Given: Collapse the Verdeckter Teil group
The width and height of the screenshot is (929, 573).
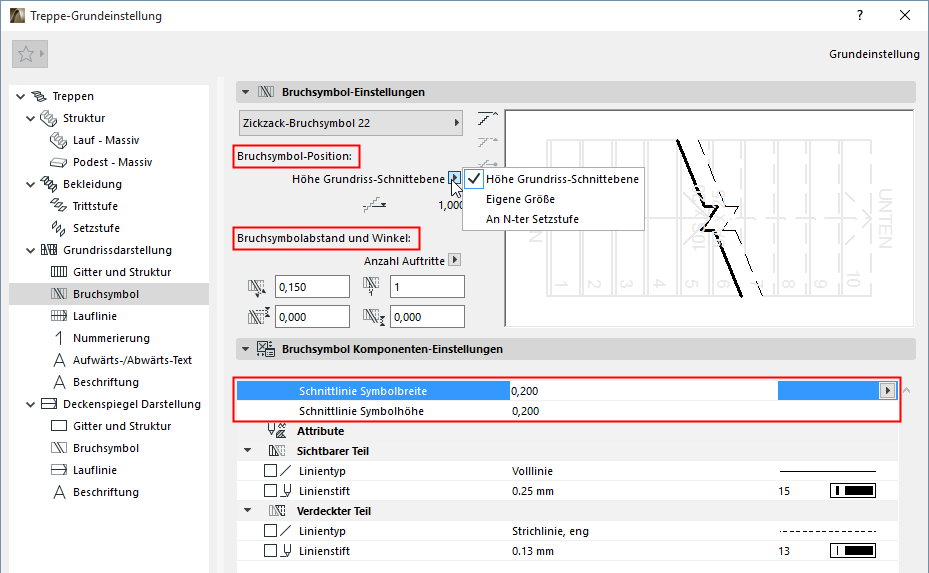Looking at the screenshot, I should [x=248, y=510].
